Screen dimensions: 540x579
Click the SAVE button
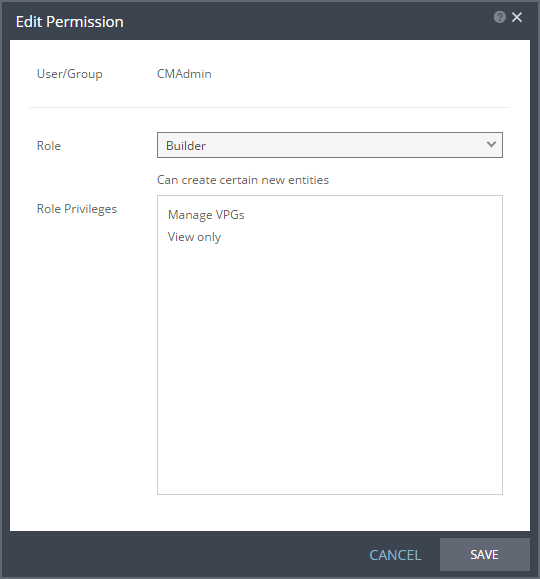[484, 555]
